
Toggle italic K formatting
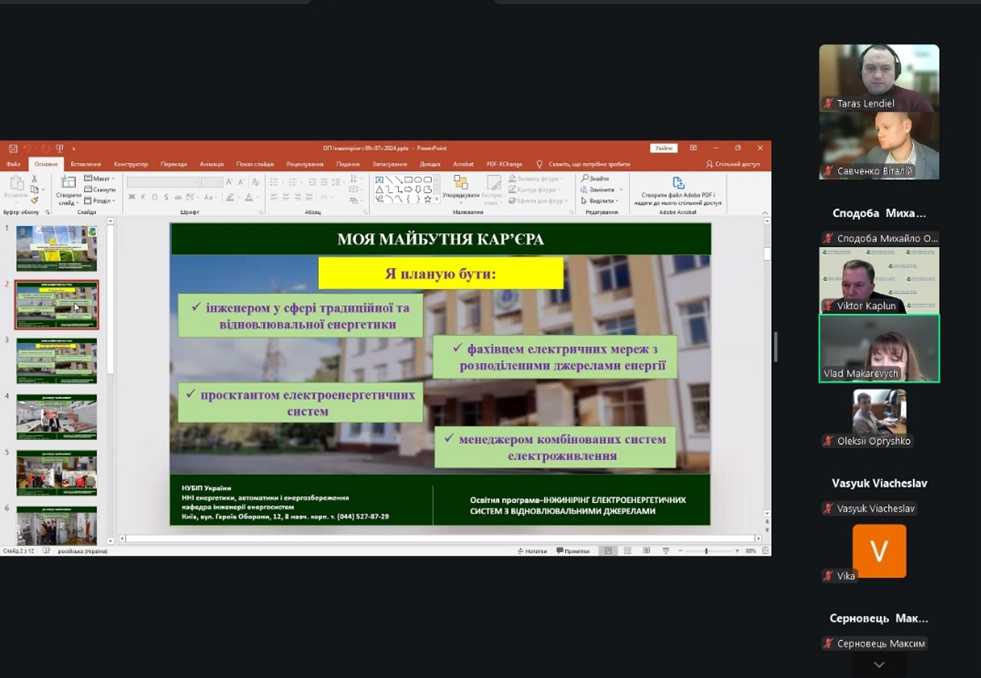[143, 197]
